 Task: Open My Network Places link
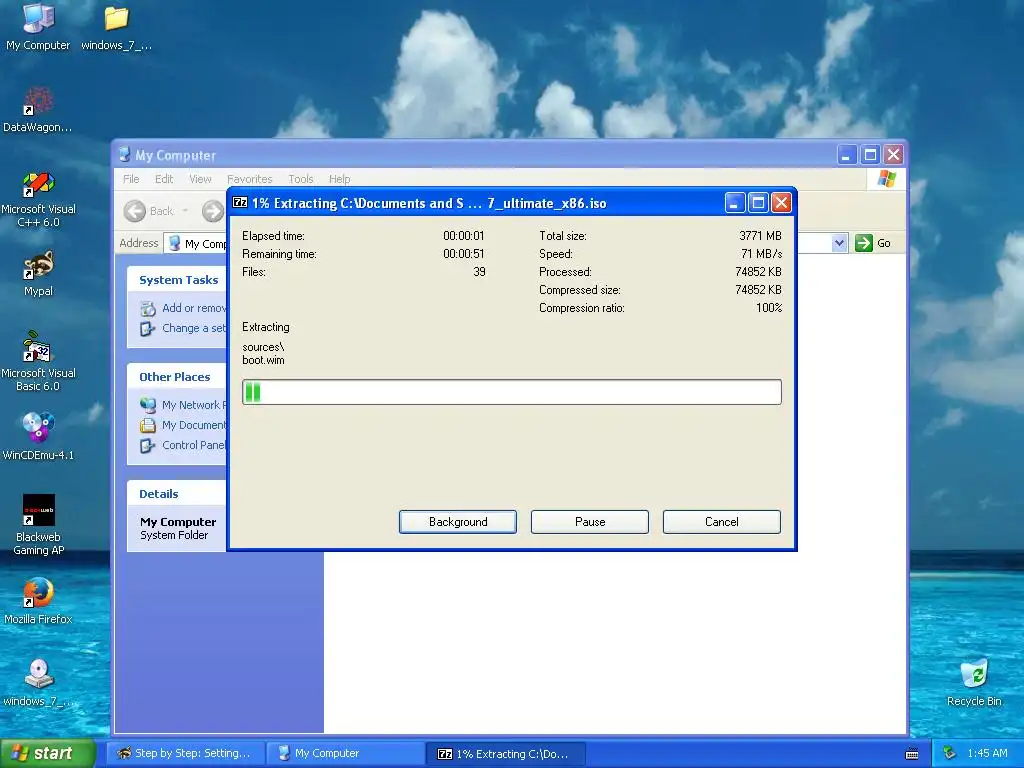coord(194,405)
